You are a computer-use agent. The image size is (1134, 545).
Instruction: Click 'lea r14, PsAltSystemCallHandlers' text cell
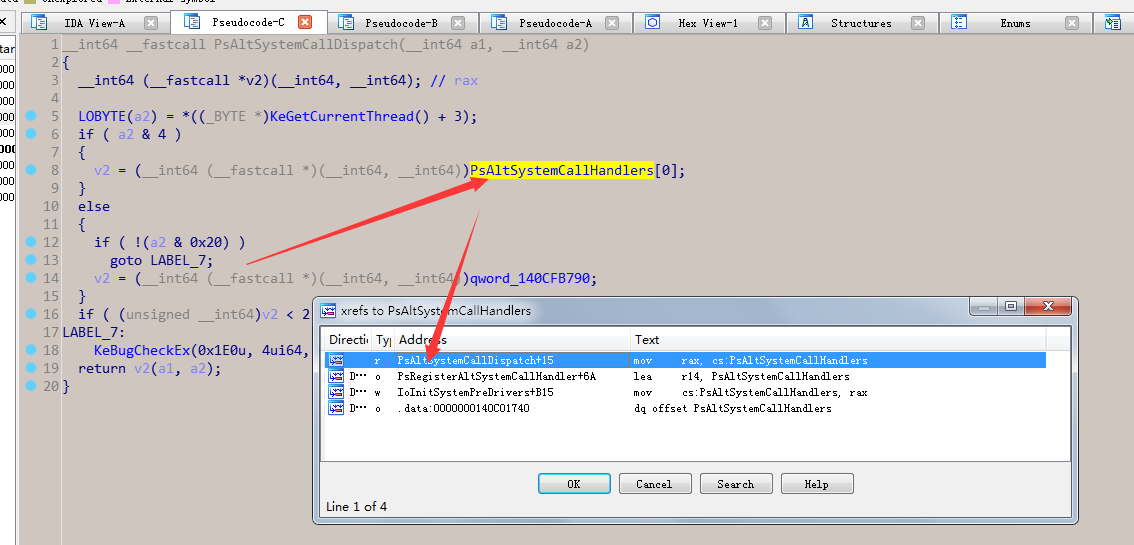coord(741,377)
